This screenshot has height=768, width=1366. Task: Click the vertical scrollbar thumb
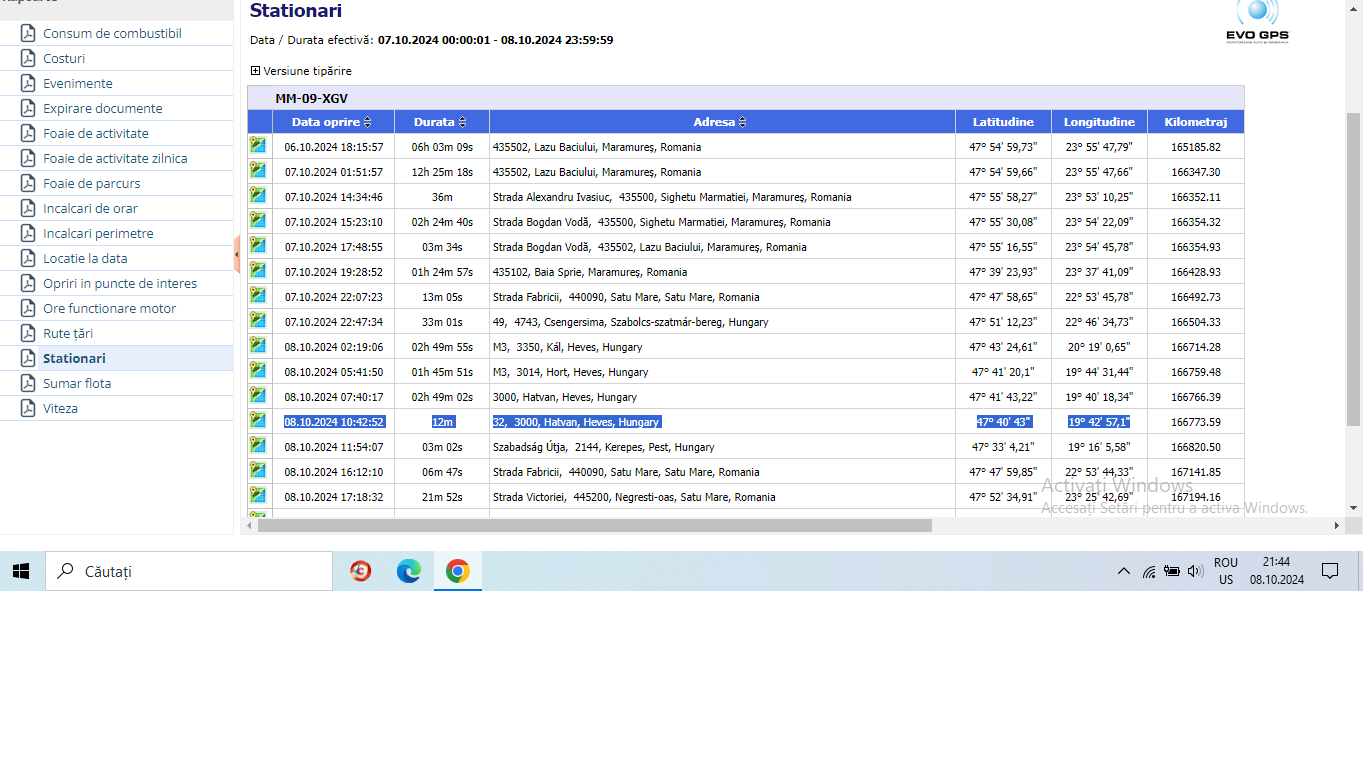click(1354, 270)
